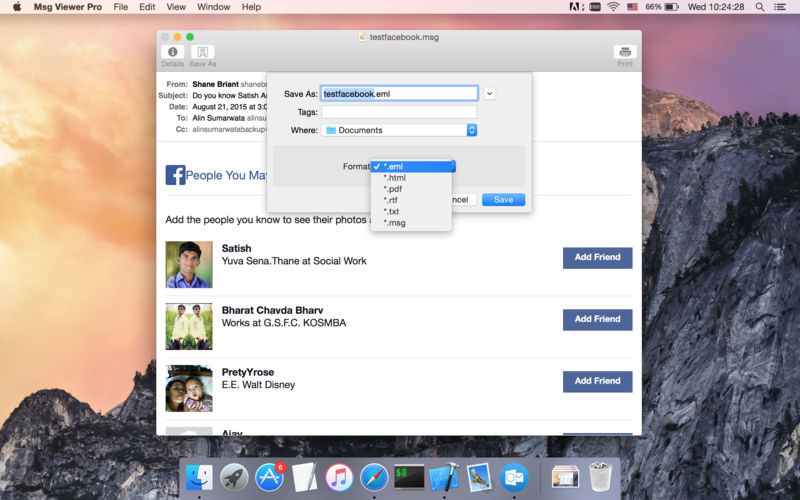This screenshot has width=800, height=500.
Task: Click Add Friend for PretyYrose
Action: coord(597,381)
